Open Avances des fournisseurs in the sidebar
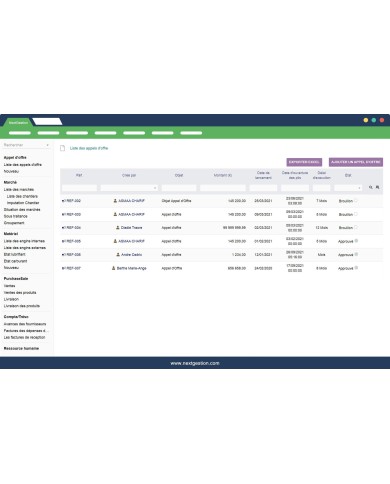 [x=25, y=324]
